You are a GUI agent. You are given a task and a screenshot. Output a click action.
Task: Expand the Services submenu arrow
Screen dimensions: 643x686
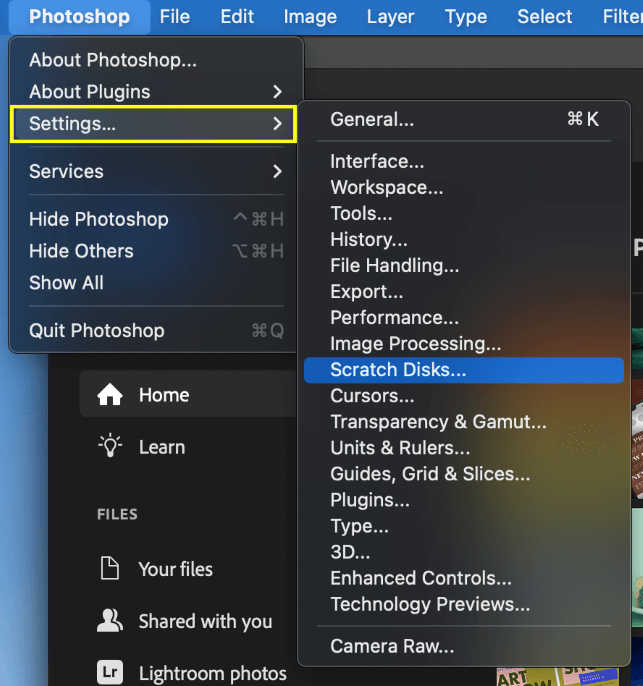tap(277, 172)
